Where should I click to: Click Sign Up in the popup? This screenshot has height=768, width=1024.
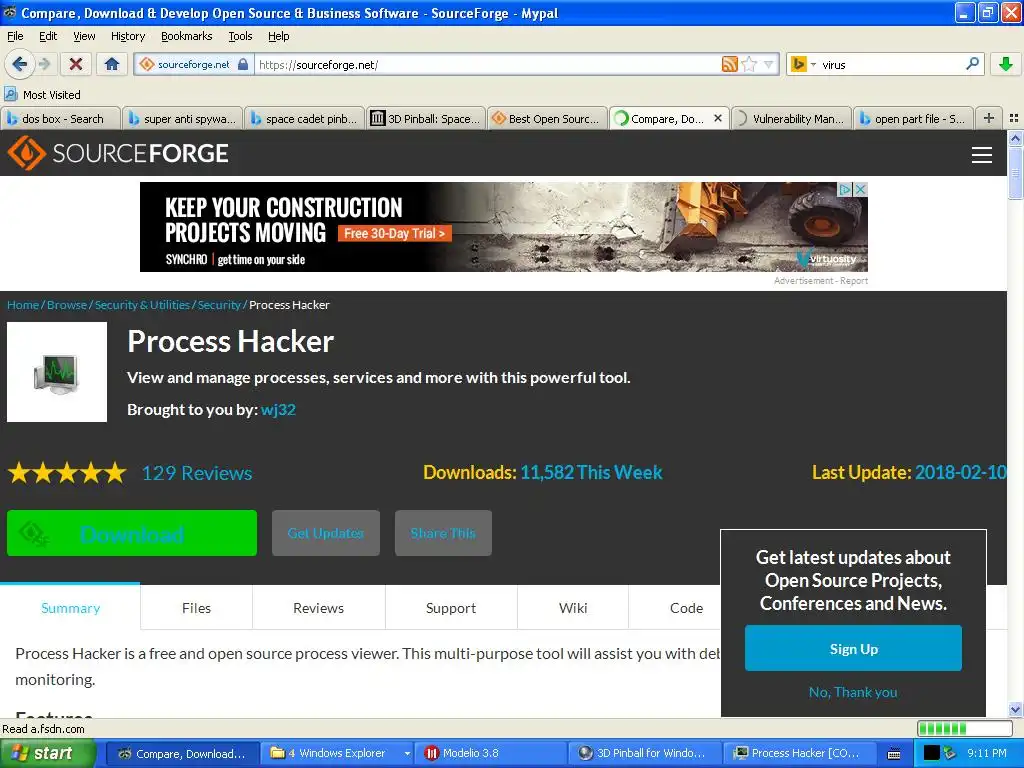tap(854, 648)
